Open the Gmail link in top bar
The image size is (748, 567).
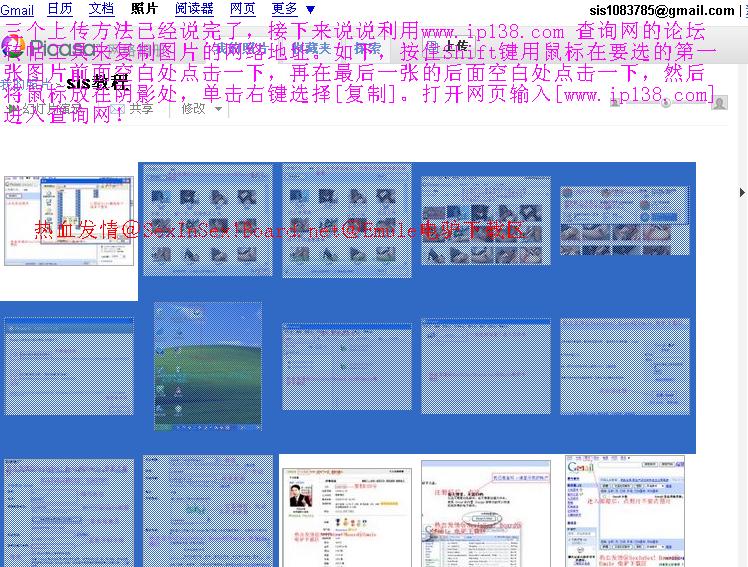(17, 10)
